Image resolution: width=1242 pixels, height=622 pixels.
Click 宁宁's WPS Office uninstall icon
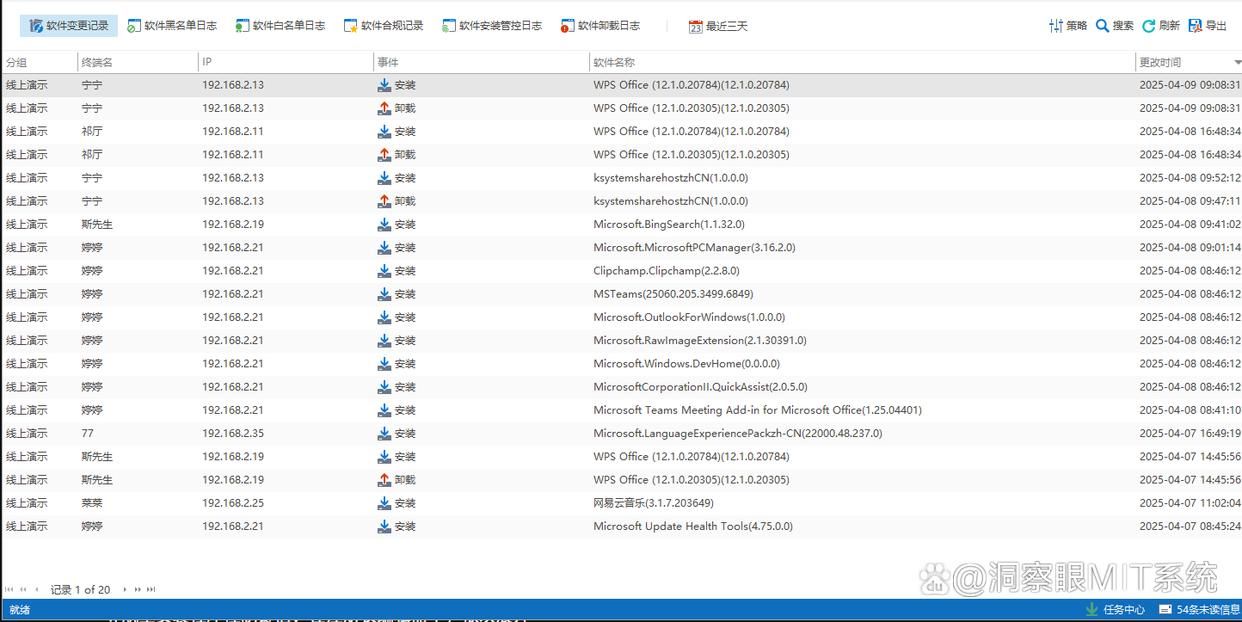point(384,108)
